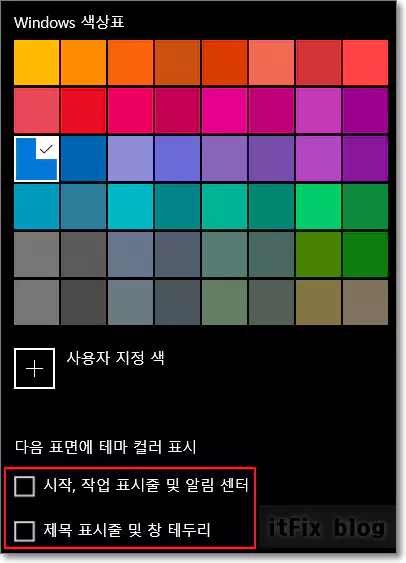
Task: Pick the tan brown swatch ending the bottom row
Action: (365, 303)
